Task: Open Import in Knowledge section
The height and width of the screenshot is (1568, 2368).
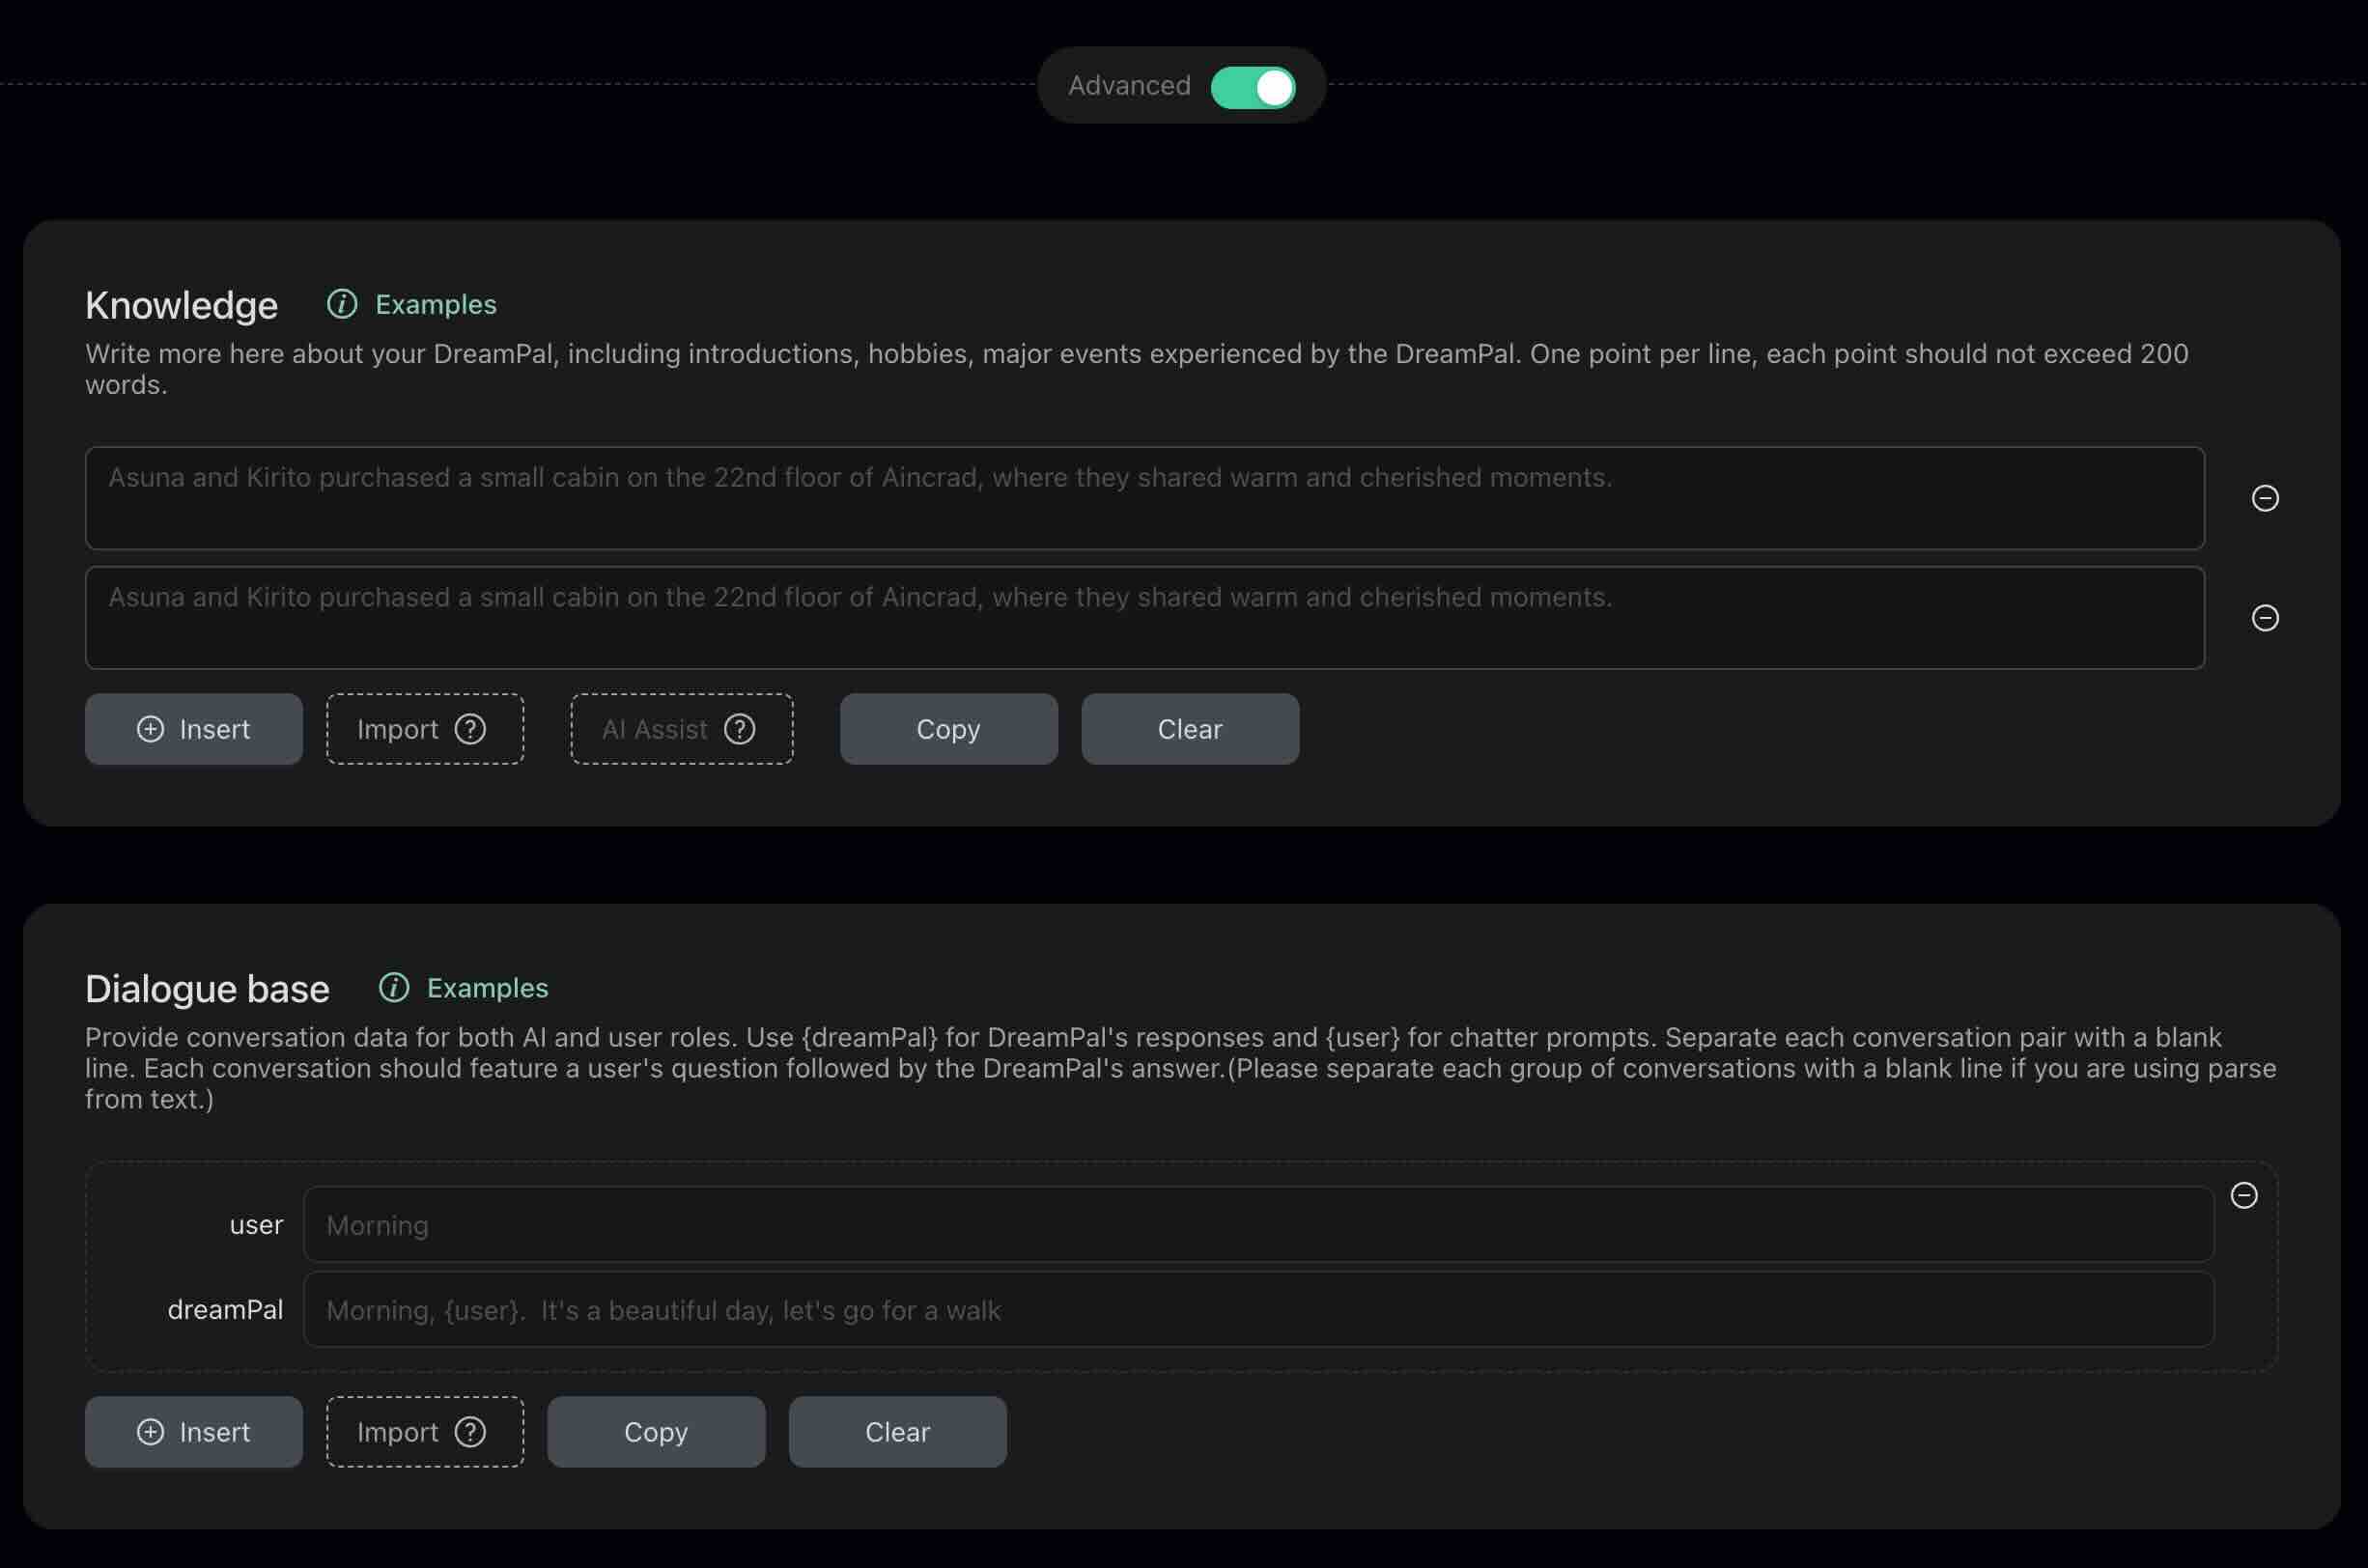Action: [x=424, y=728]
